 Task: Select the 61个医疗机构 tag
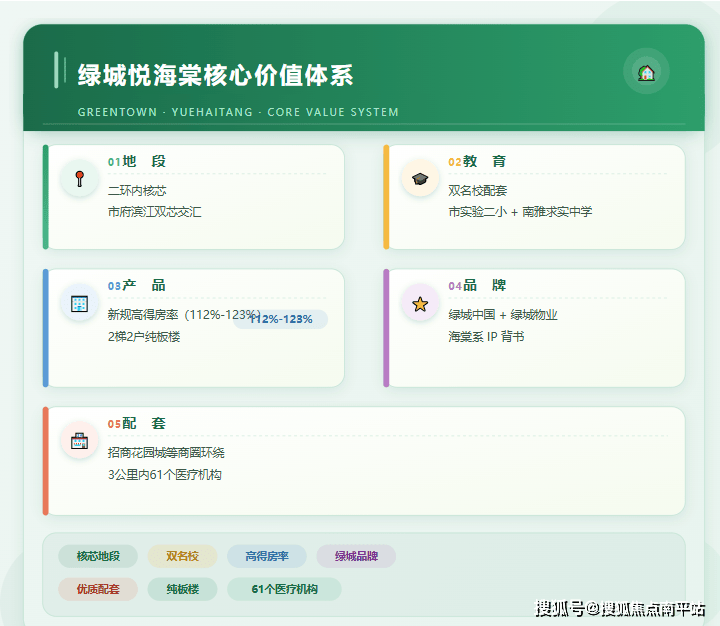coord(284,589)
